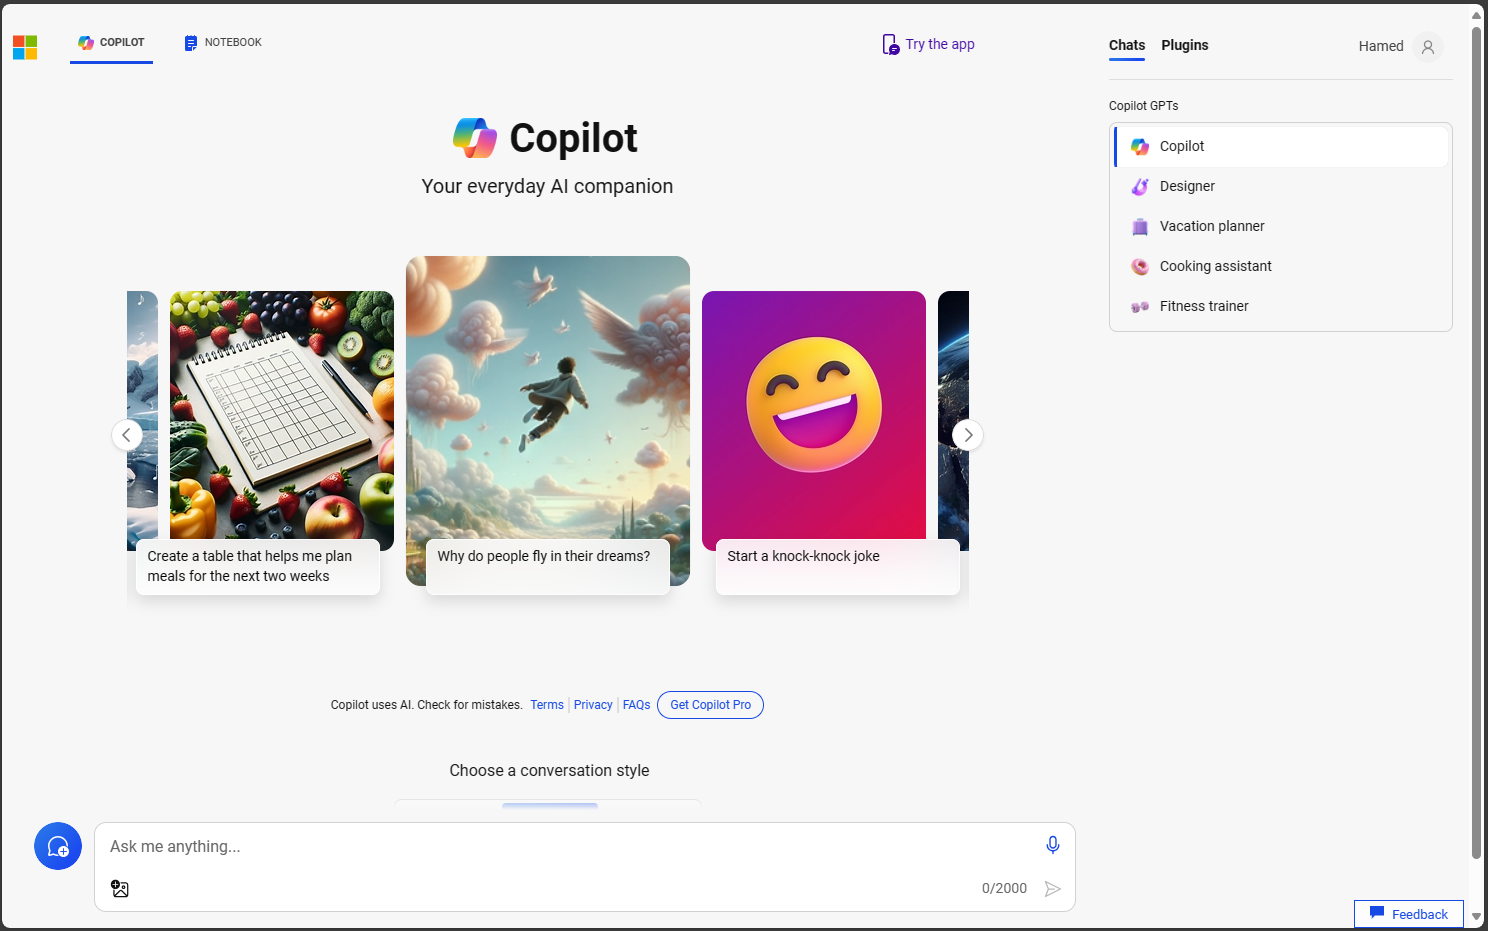Click the Microsoft logo icon
The image size is (1488, 931).
[x=25, y=47]
